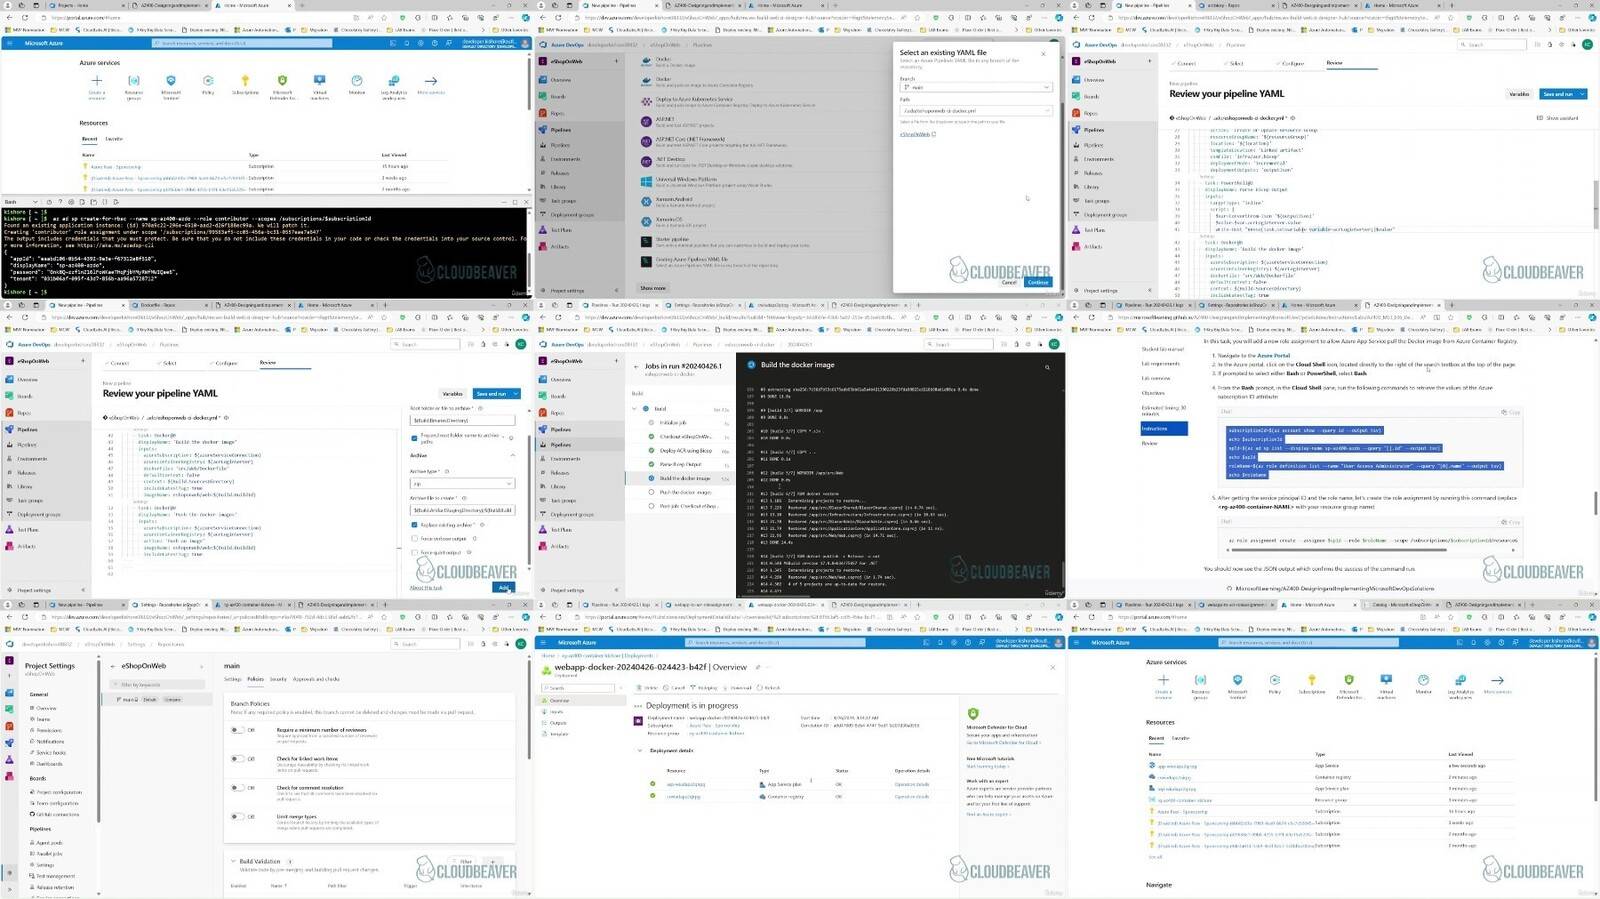
Task: Open Policy service icon in Cloud Shell portal screenshot
Action: [x=208, y=81]
